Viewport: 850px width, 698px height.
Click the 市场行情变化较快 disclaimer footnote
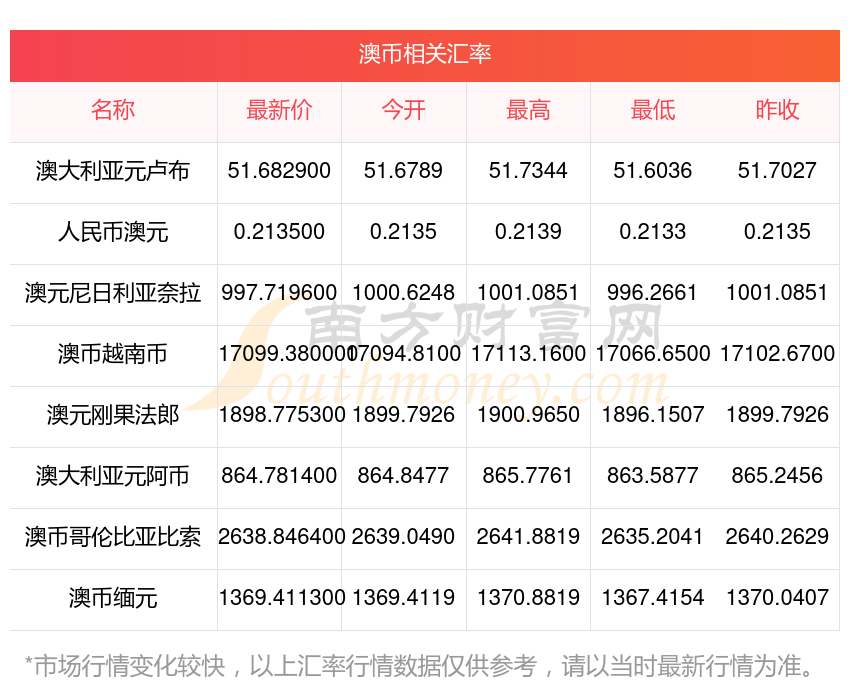419,667
